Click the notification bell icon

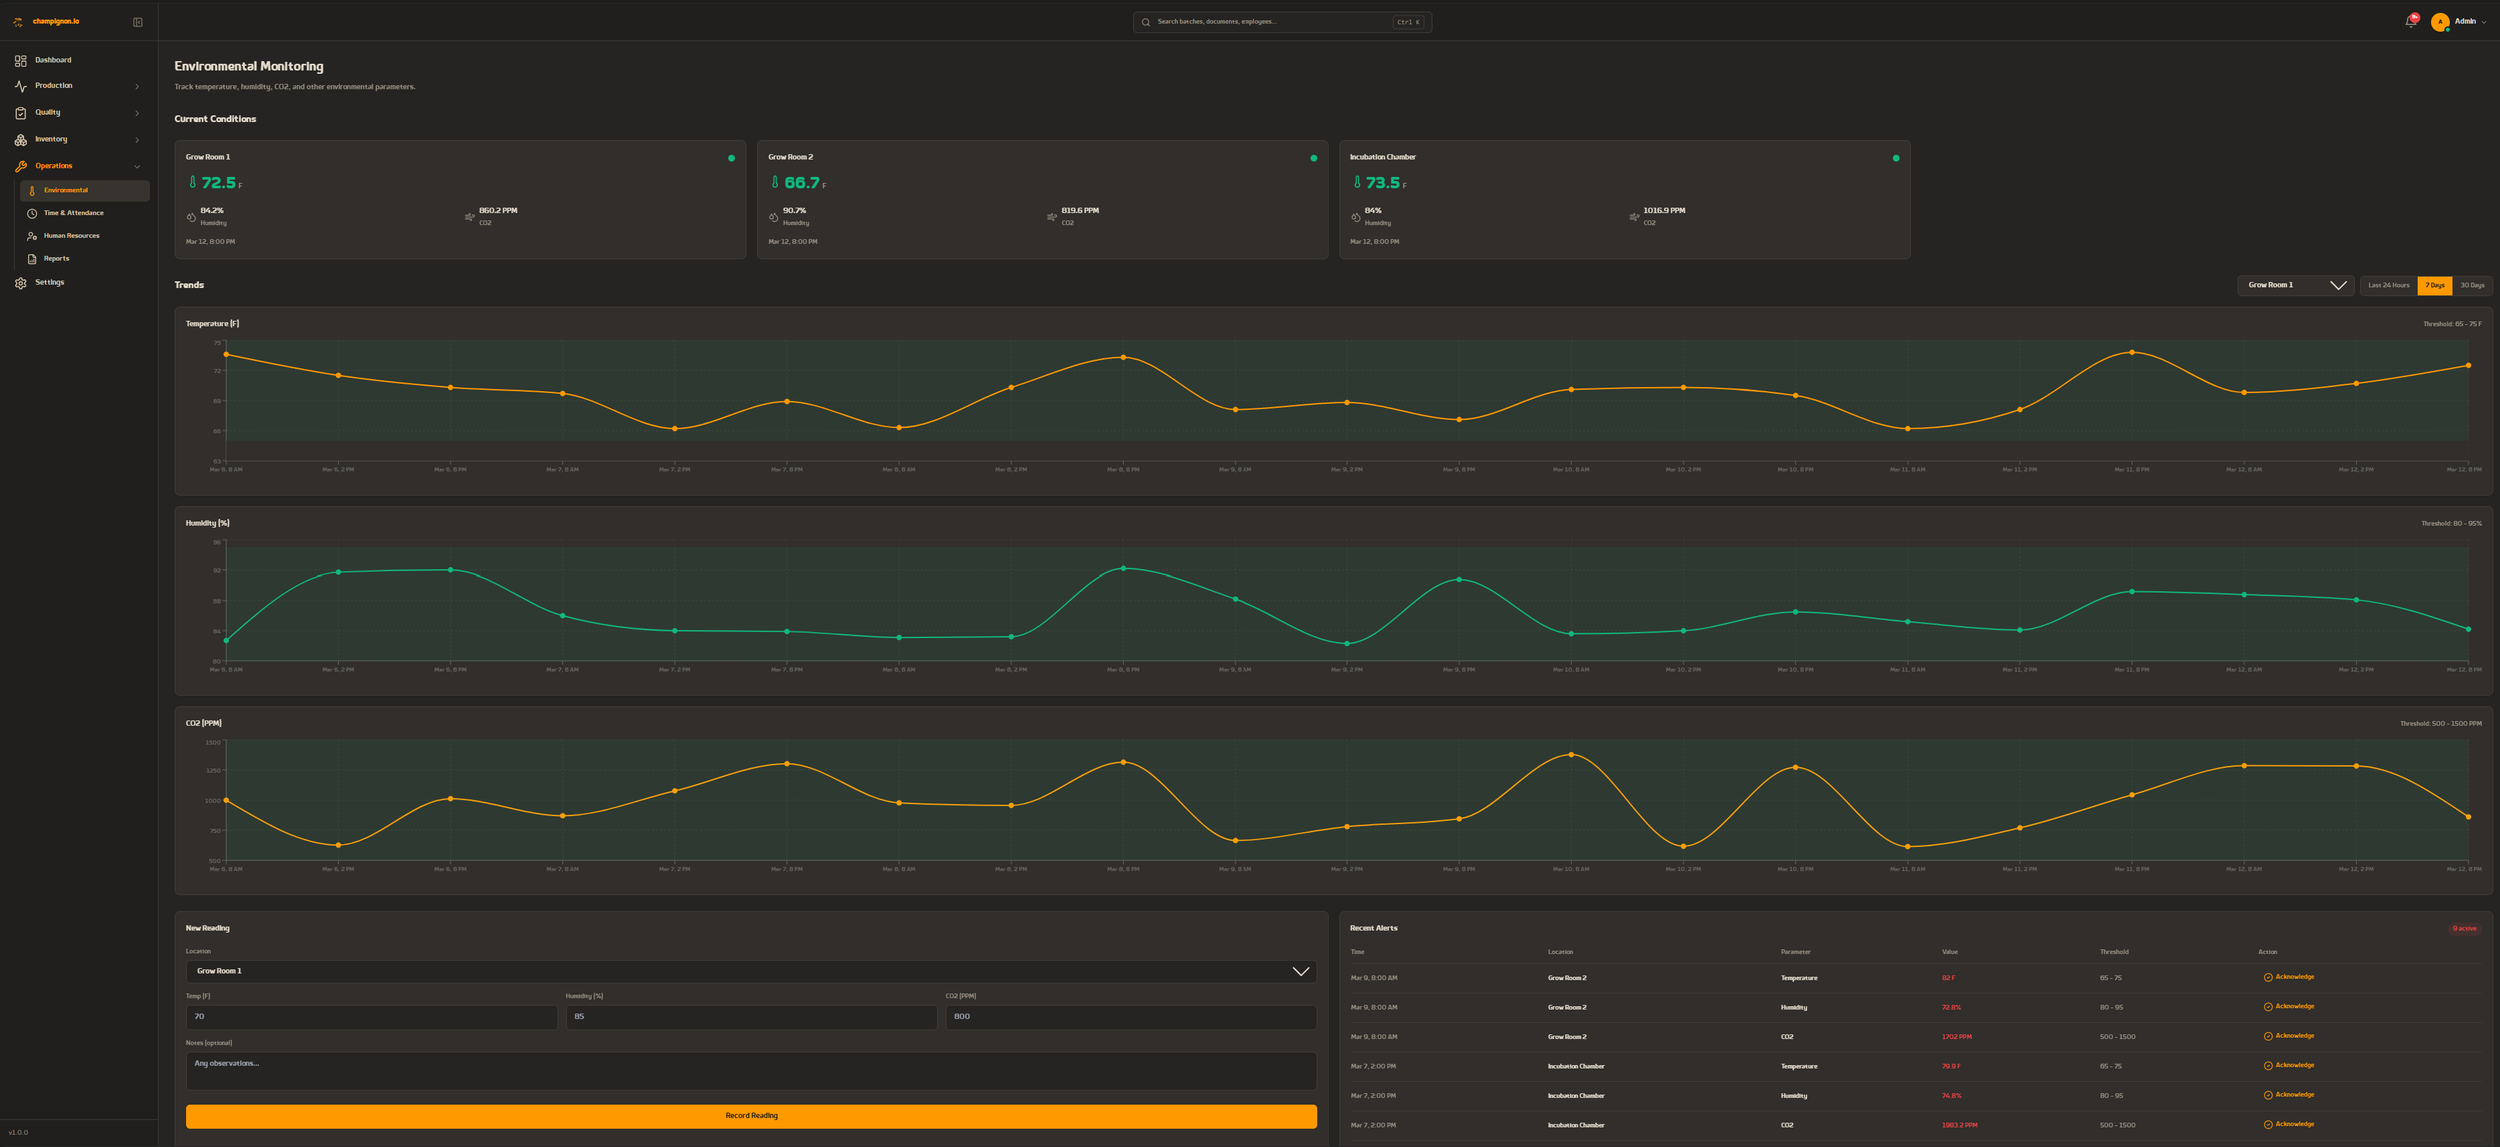tap(2410, 22)
